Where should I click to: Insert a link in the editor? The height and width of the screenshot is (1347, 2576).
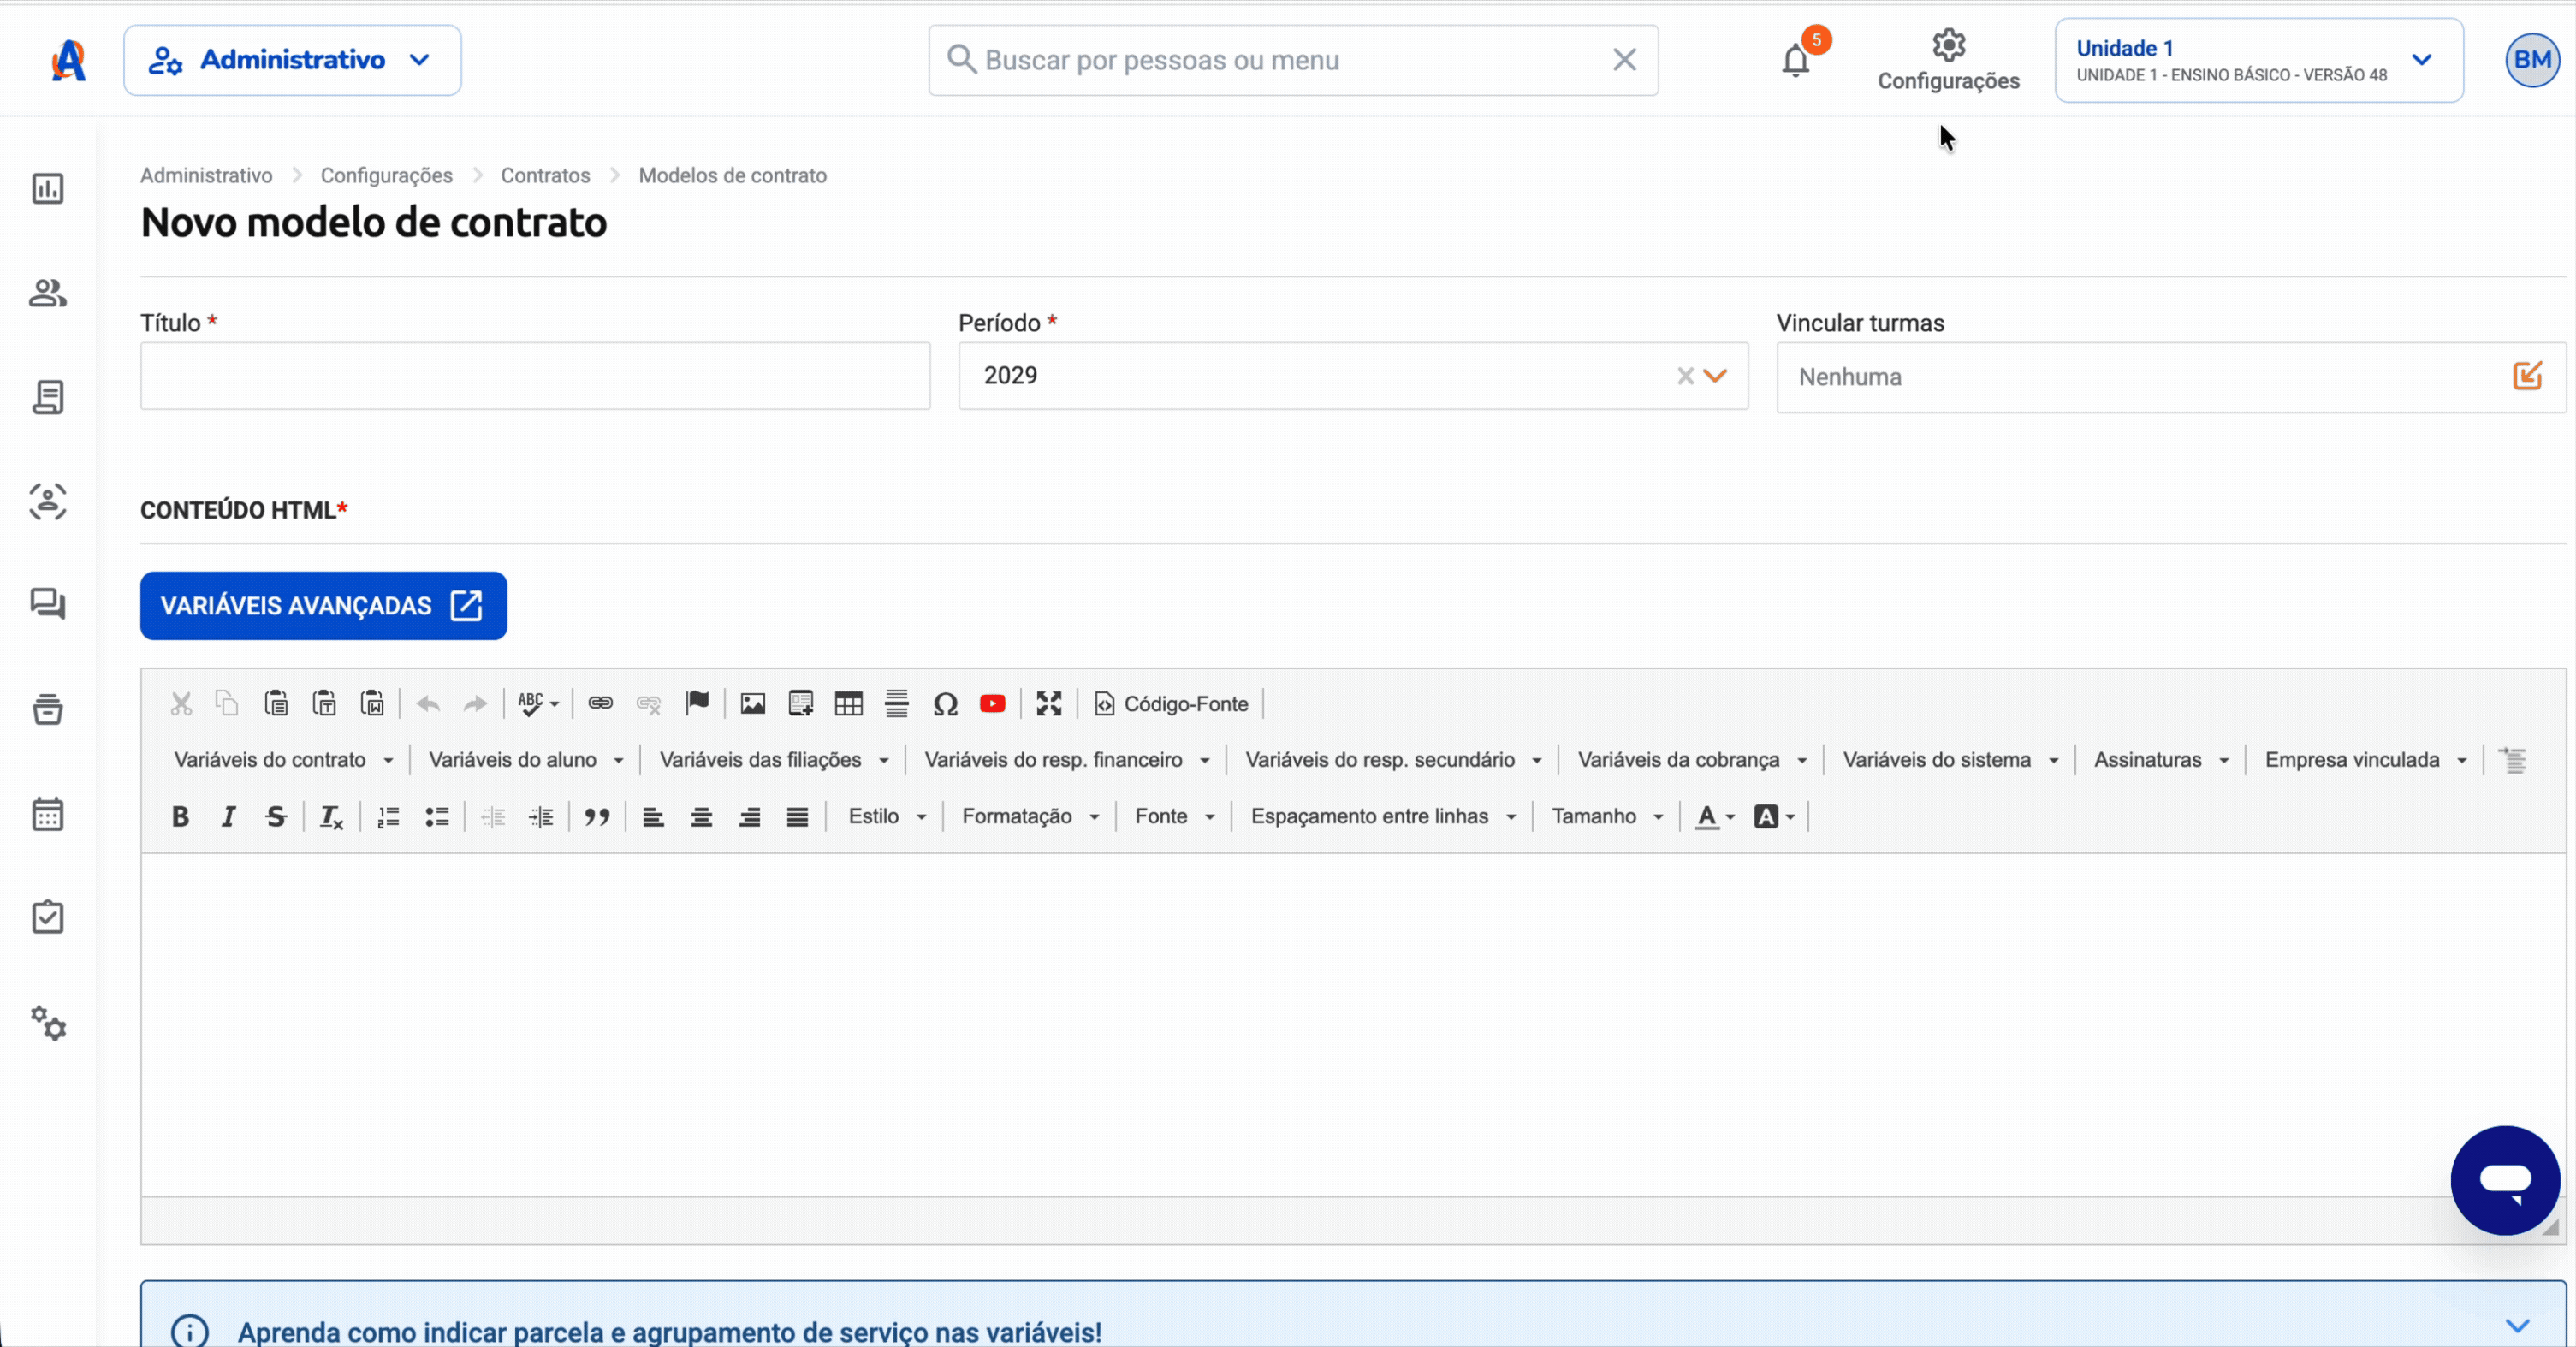(600, 703)
